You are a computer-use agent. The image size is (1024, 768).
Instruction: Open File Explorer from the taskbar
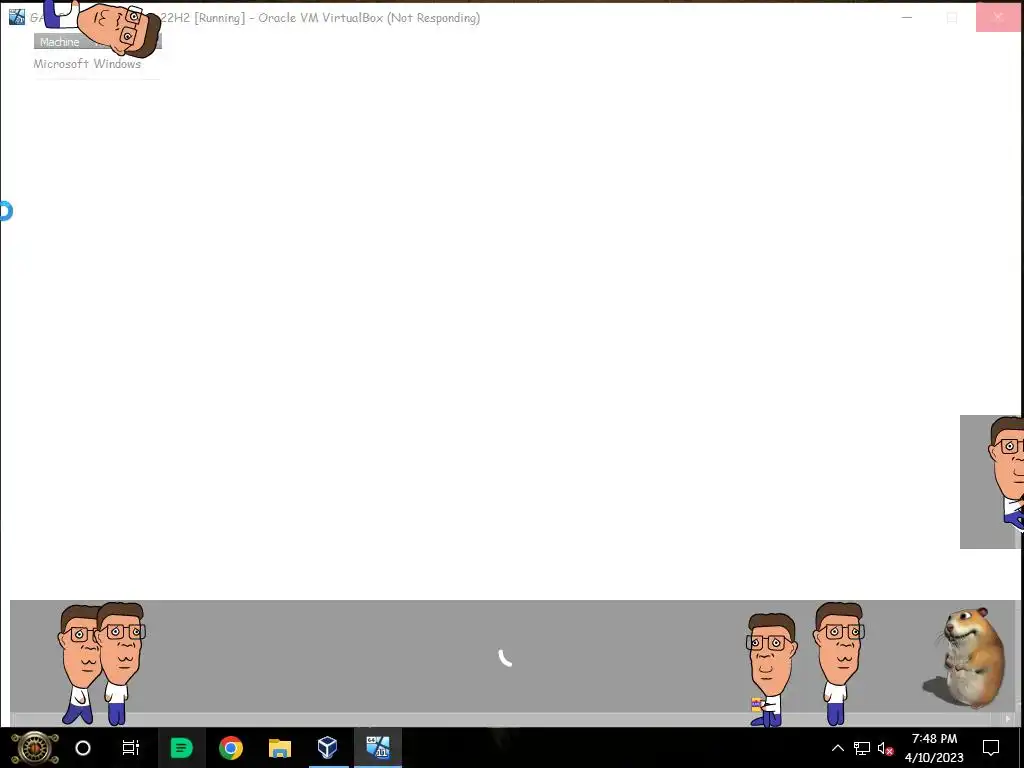pyautogui.click(x=280, y=748)
